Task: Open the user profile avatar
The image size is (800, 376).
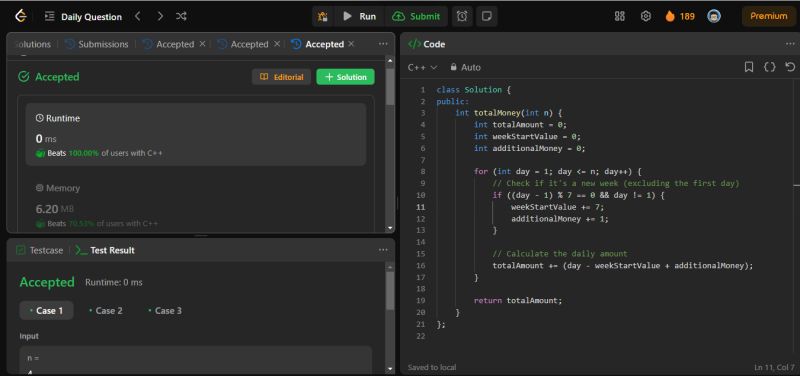Action: (714, 16)
